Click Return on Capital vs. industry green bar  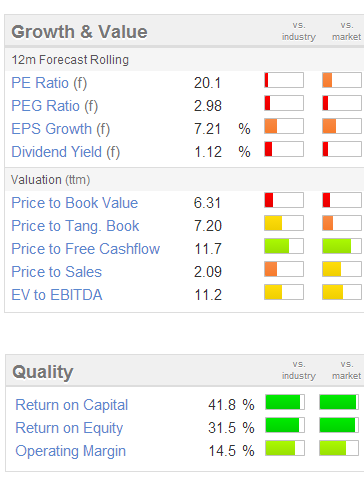(285, 402)
